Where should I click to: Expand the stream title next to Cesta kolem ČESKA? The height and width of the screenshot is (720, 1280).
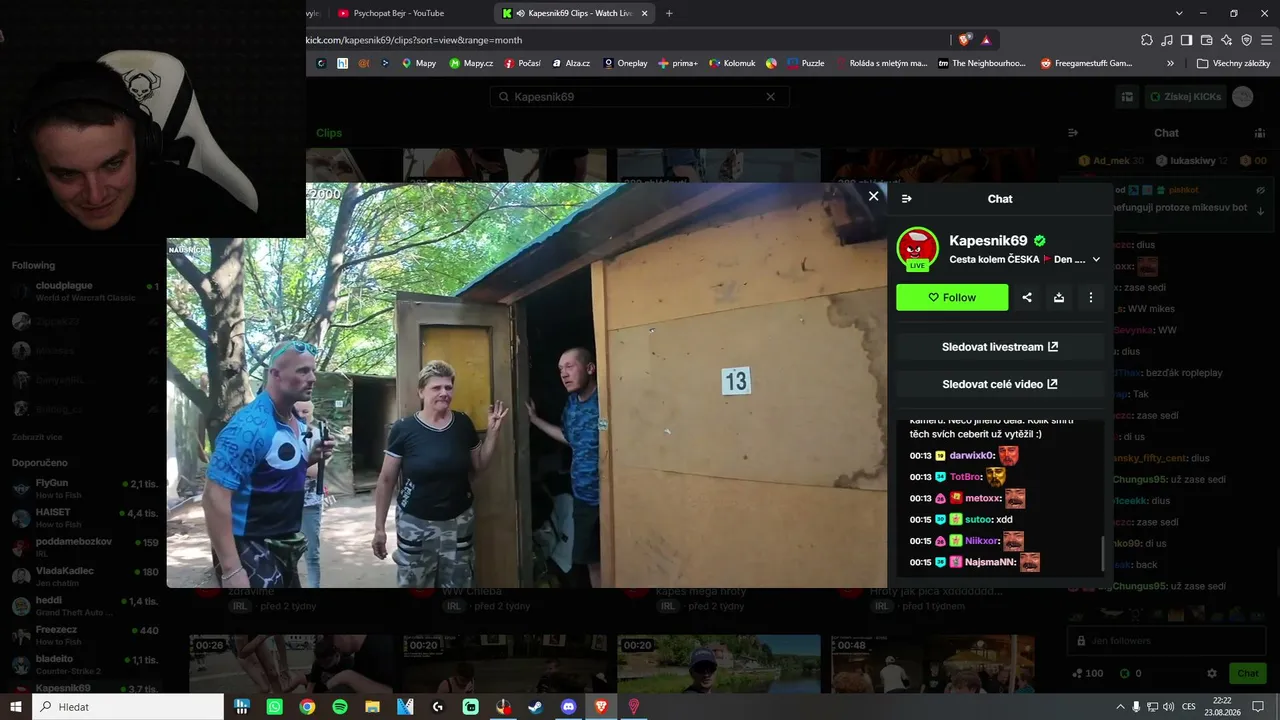click(1096, 259)
